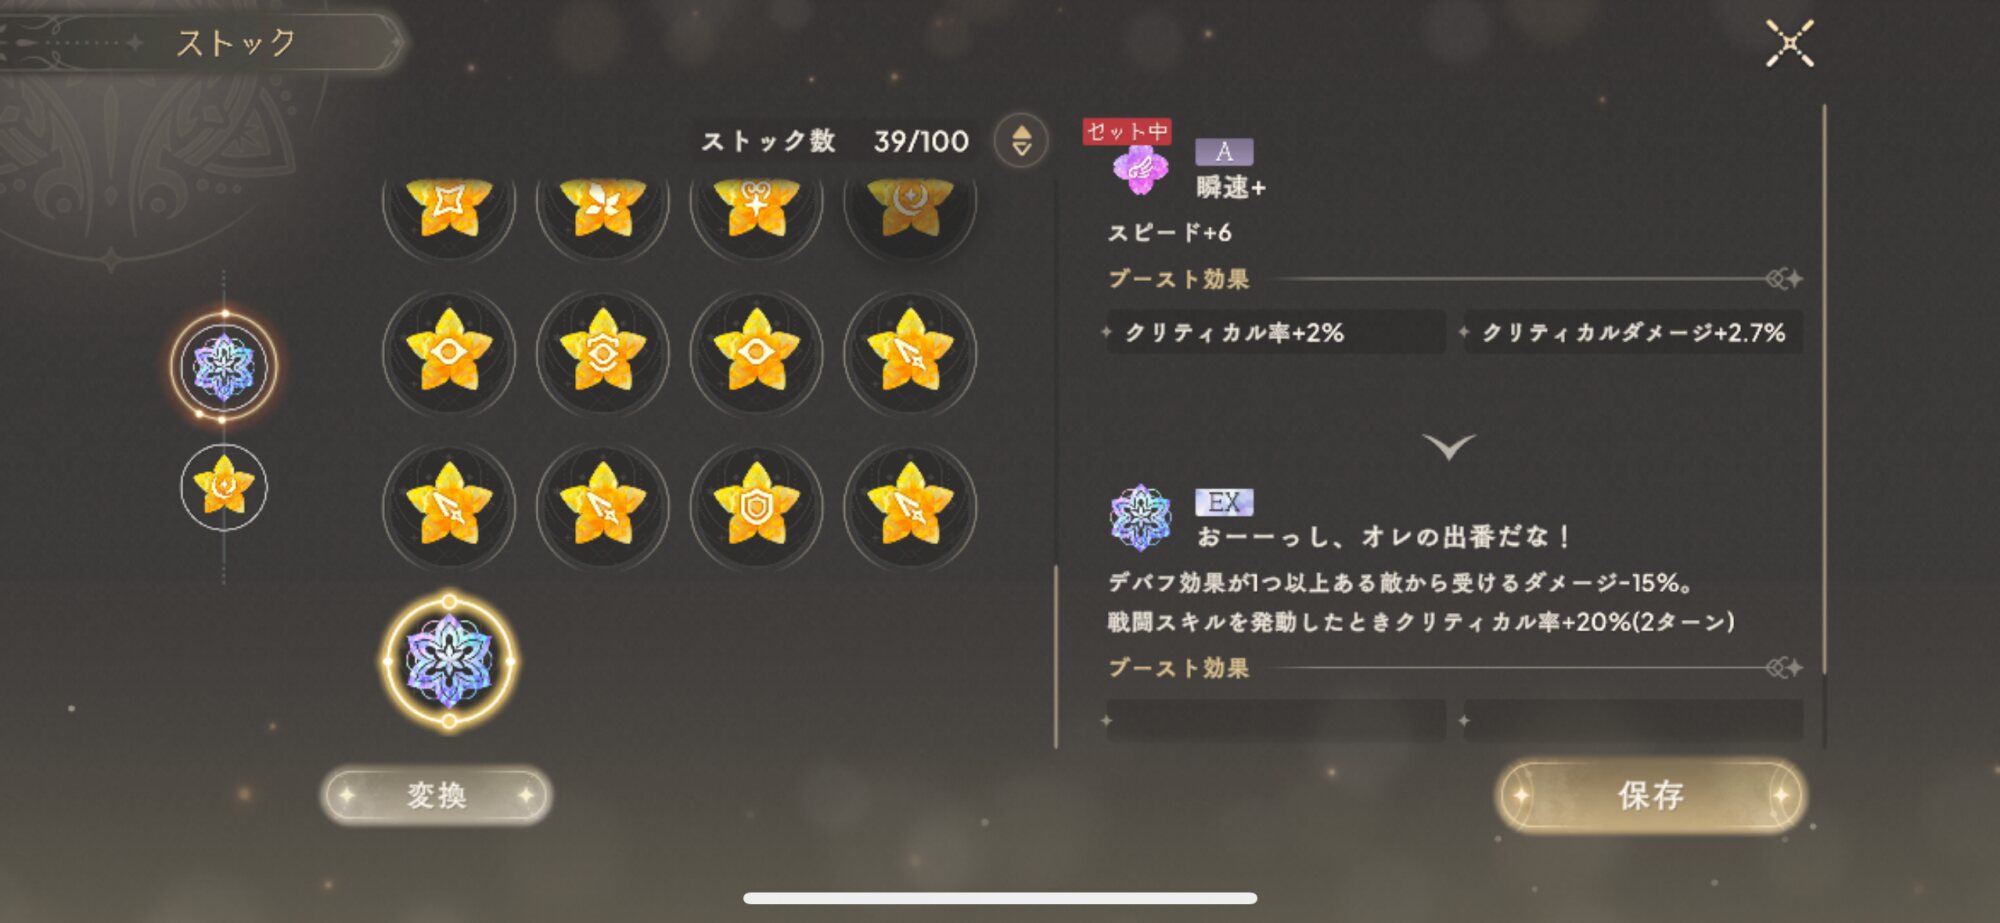Expand the EX skill ブースト効果 section ornament

point(1784,667)
